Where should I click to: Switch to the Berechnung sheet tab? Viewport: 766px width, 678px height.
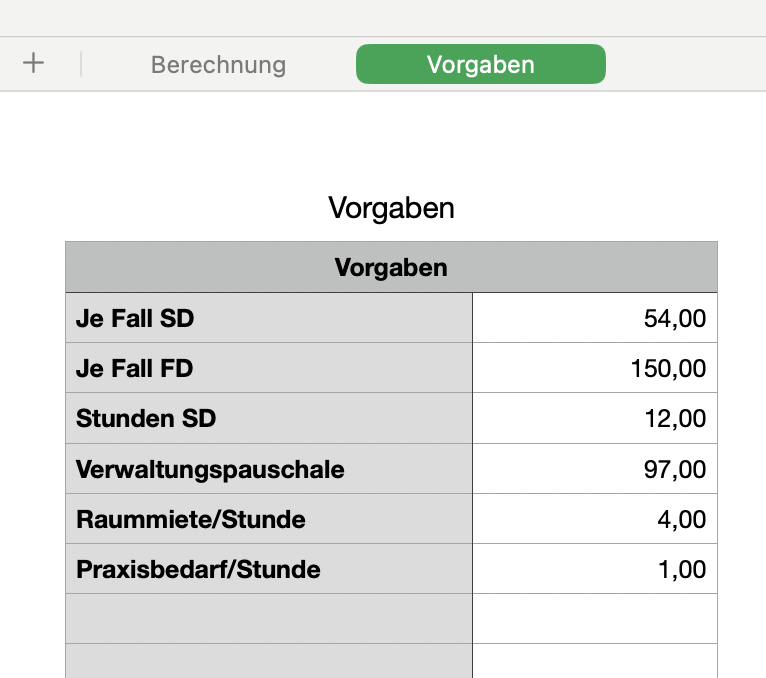[218, 65]
